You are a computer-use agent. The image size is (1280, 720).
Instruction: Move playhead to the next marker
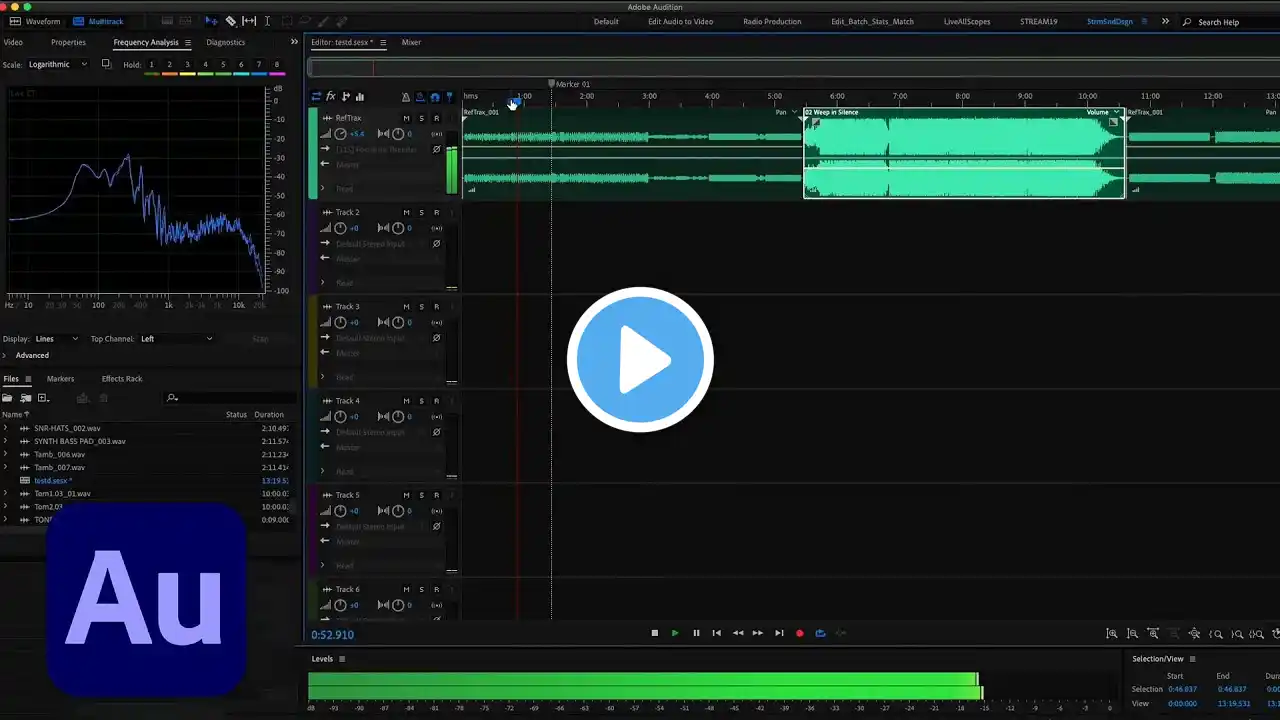(779, 633)
